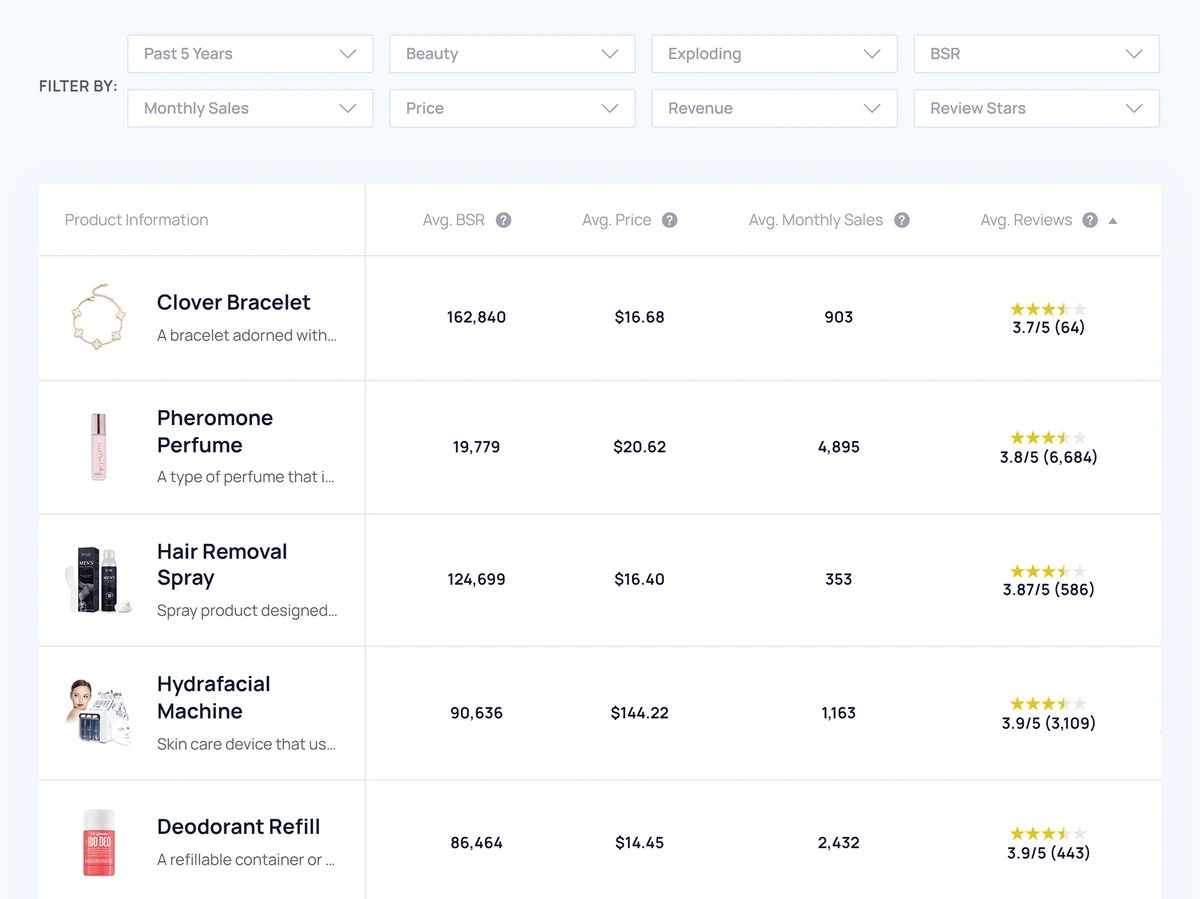Toggle sort arrow on Avg. Reviews column
The image size is (1200, 899).
1113,221
